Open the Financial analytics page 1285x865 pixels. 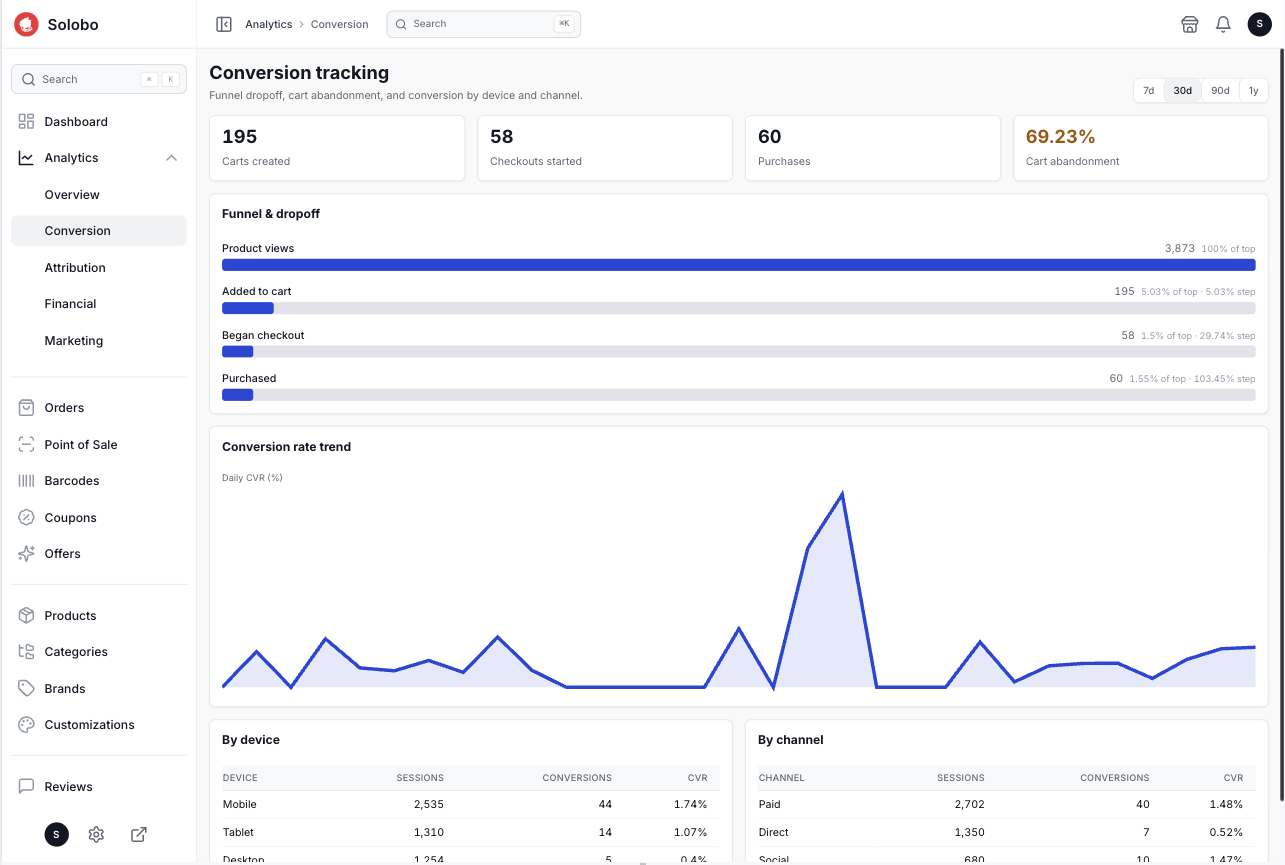[99, 304]
